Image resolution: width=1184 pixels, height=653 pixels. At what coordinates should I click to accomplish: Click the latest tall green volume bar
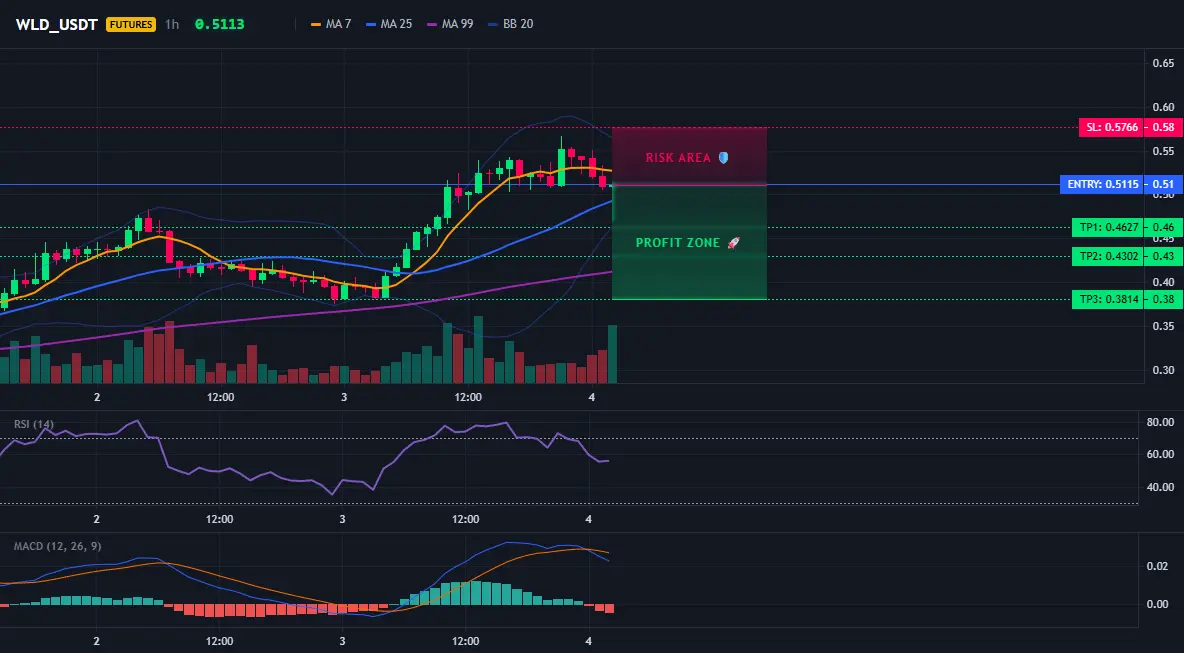pyautogui.click(x=612, y=354)
